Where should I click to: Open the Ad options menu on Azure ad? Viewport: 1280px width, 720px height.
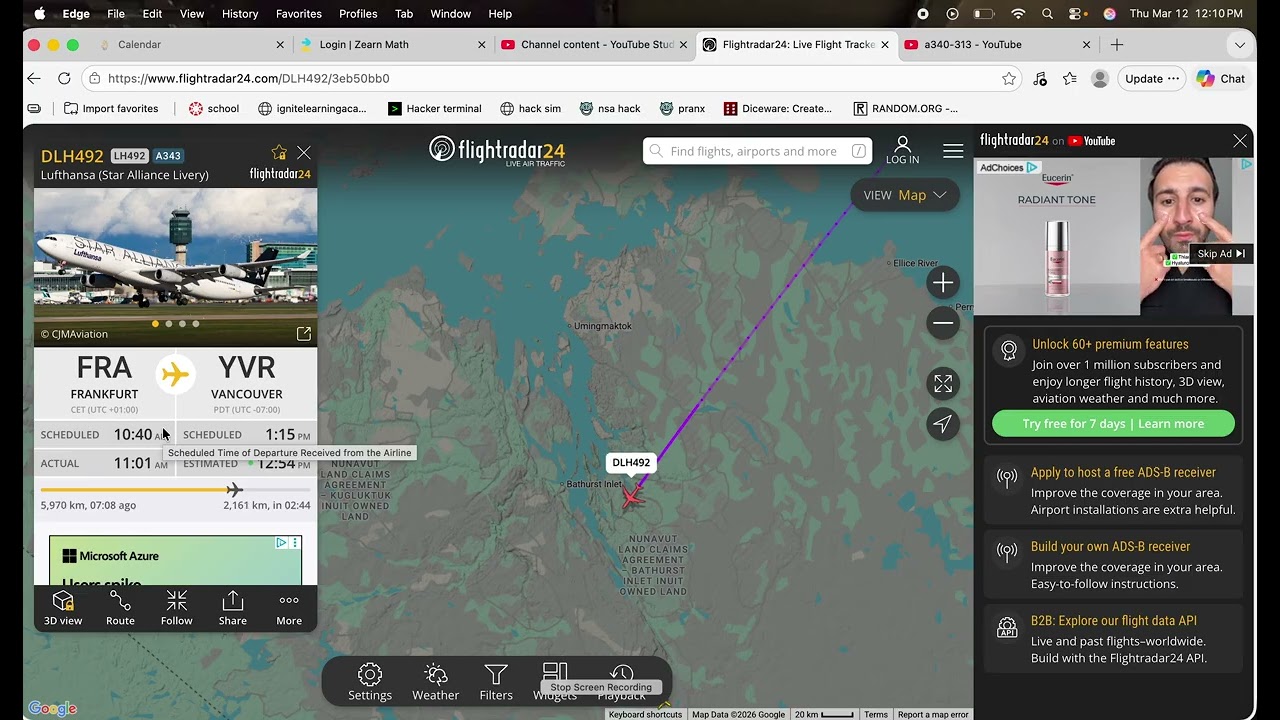295,543
